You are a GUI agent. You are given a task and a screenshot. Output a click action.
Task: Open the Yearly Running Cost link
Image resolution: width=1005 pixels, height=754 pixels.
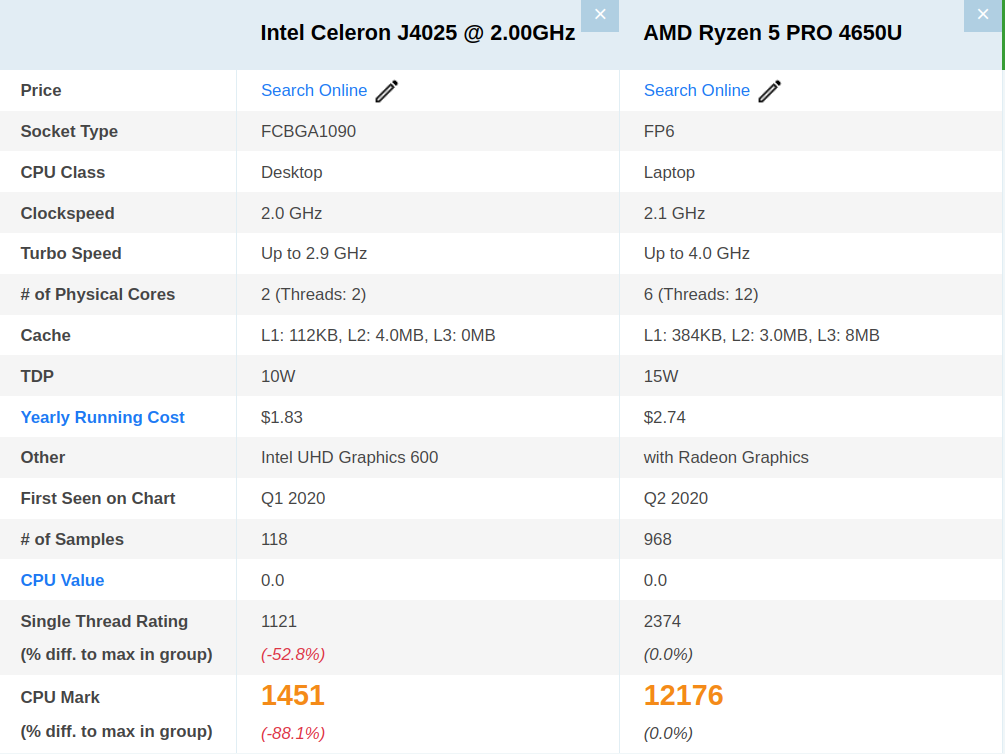[102, 417]
